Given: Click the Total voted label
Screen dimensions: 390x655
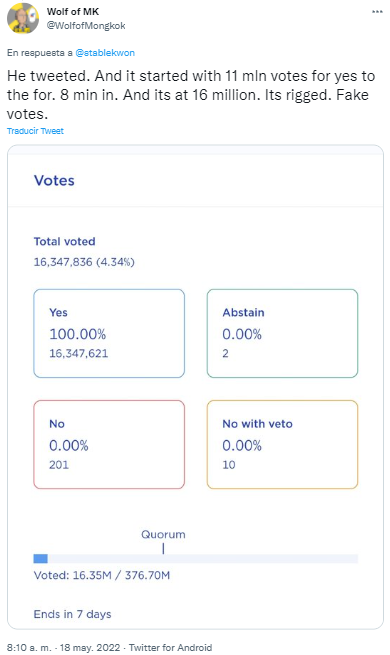Looking at the screenshot, I should (64, 241).
